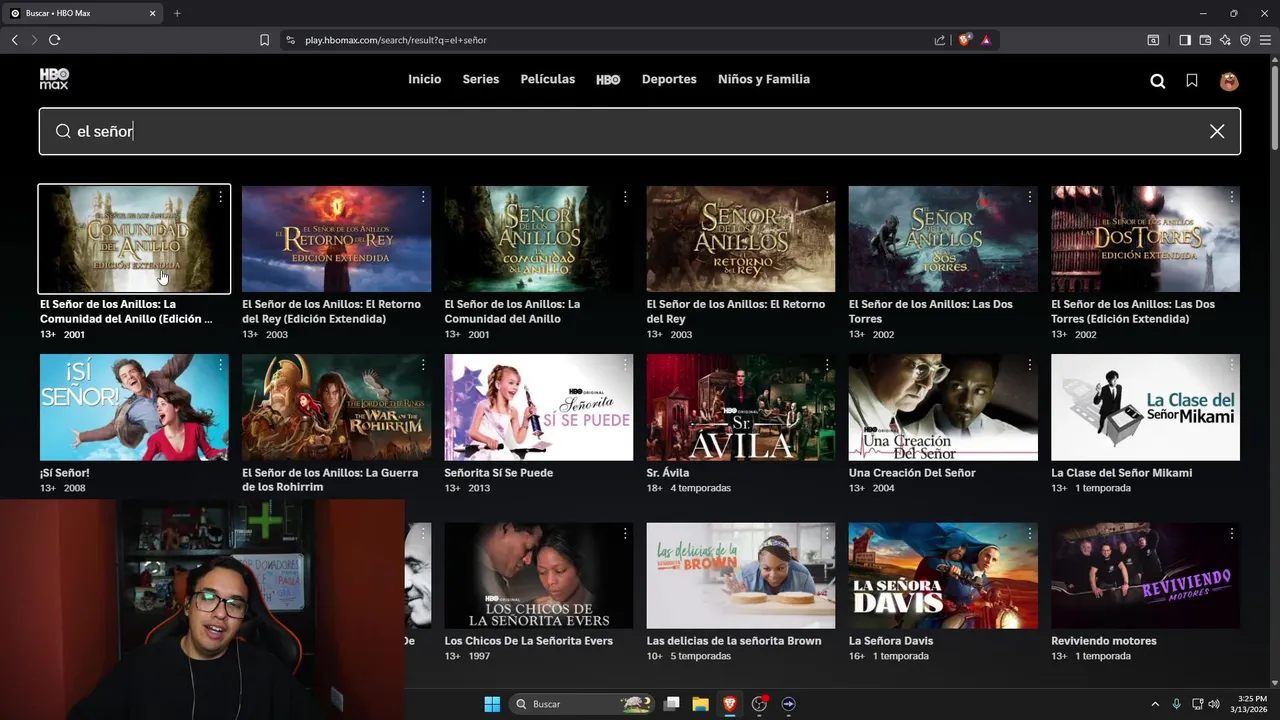1280x720 pixels.
Task: Open options menu on Los Chicos De La Señorita Evers
Action: click(625, 534)
